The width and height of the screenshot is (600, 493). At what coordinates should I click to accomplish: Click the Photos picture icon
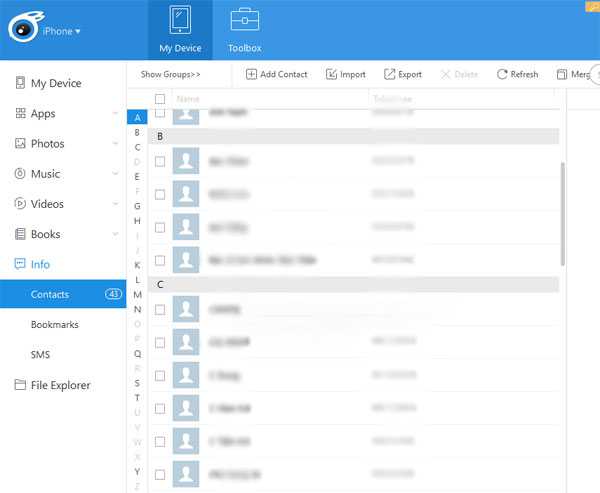(x=20, y=143)
